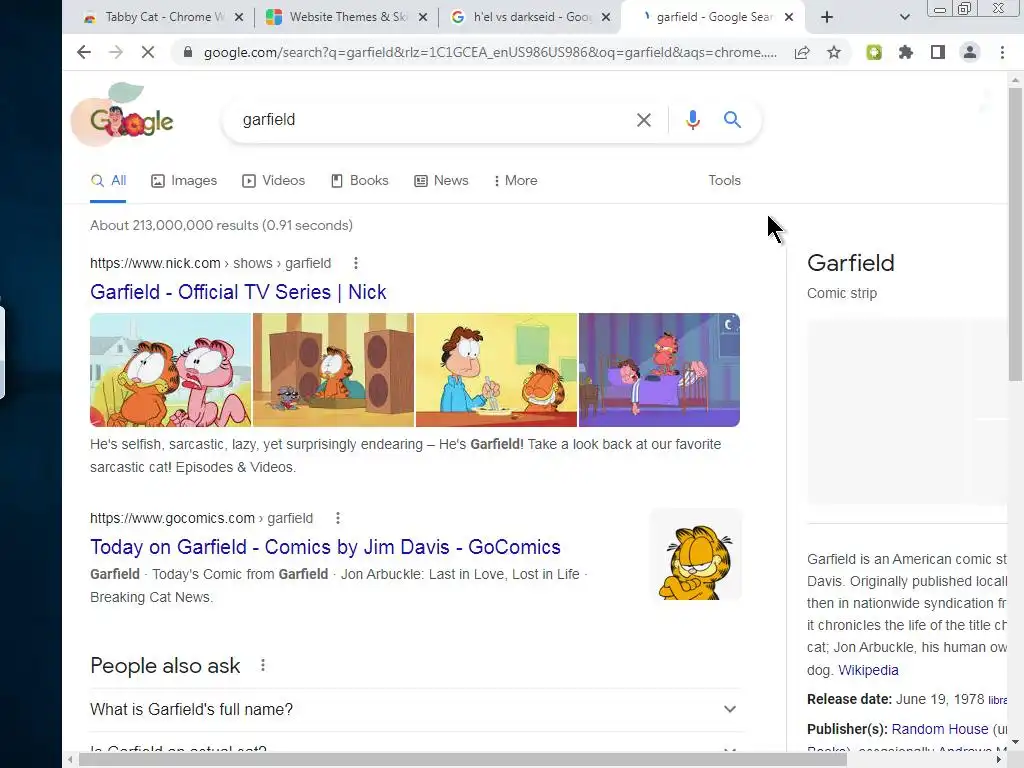Expand What is Garfield's full name?
The width and height of the screenshot is (1024, 768).
[x=415, y=709]
